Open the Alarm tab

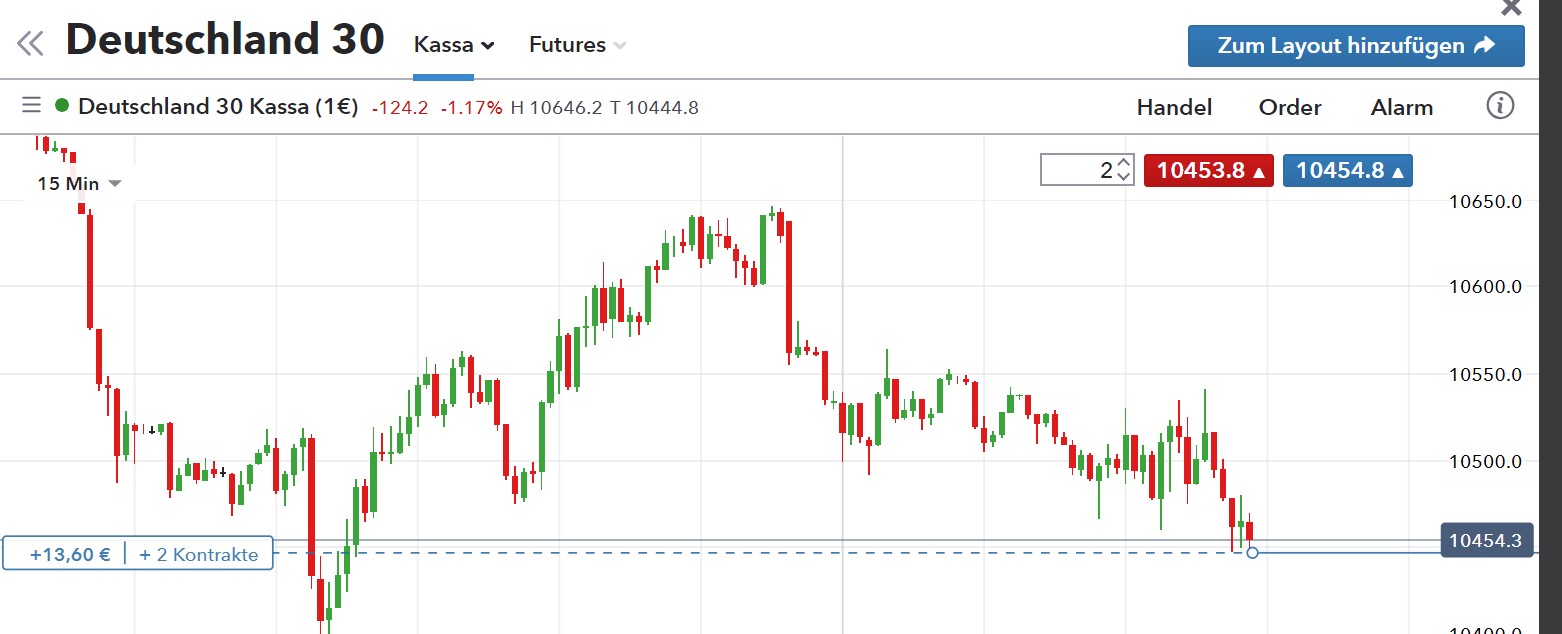1401,107
